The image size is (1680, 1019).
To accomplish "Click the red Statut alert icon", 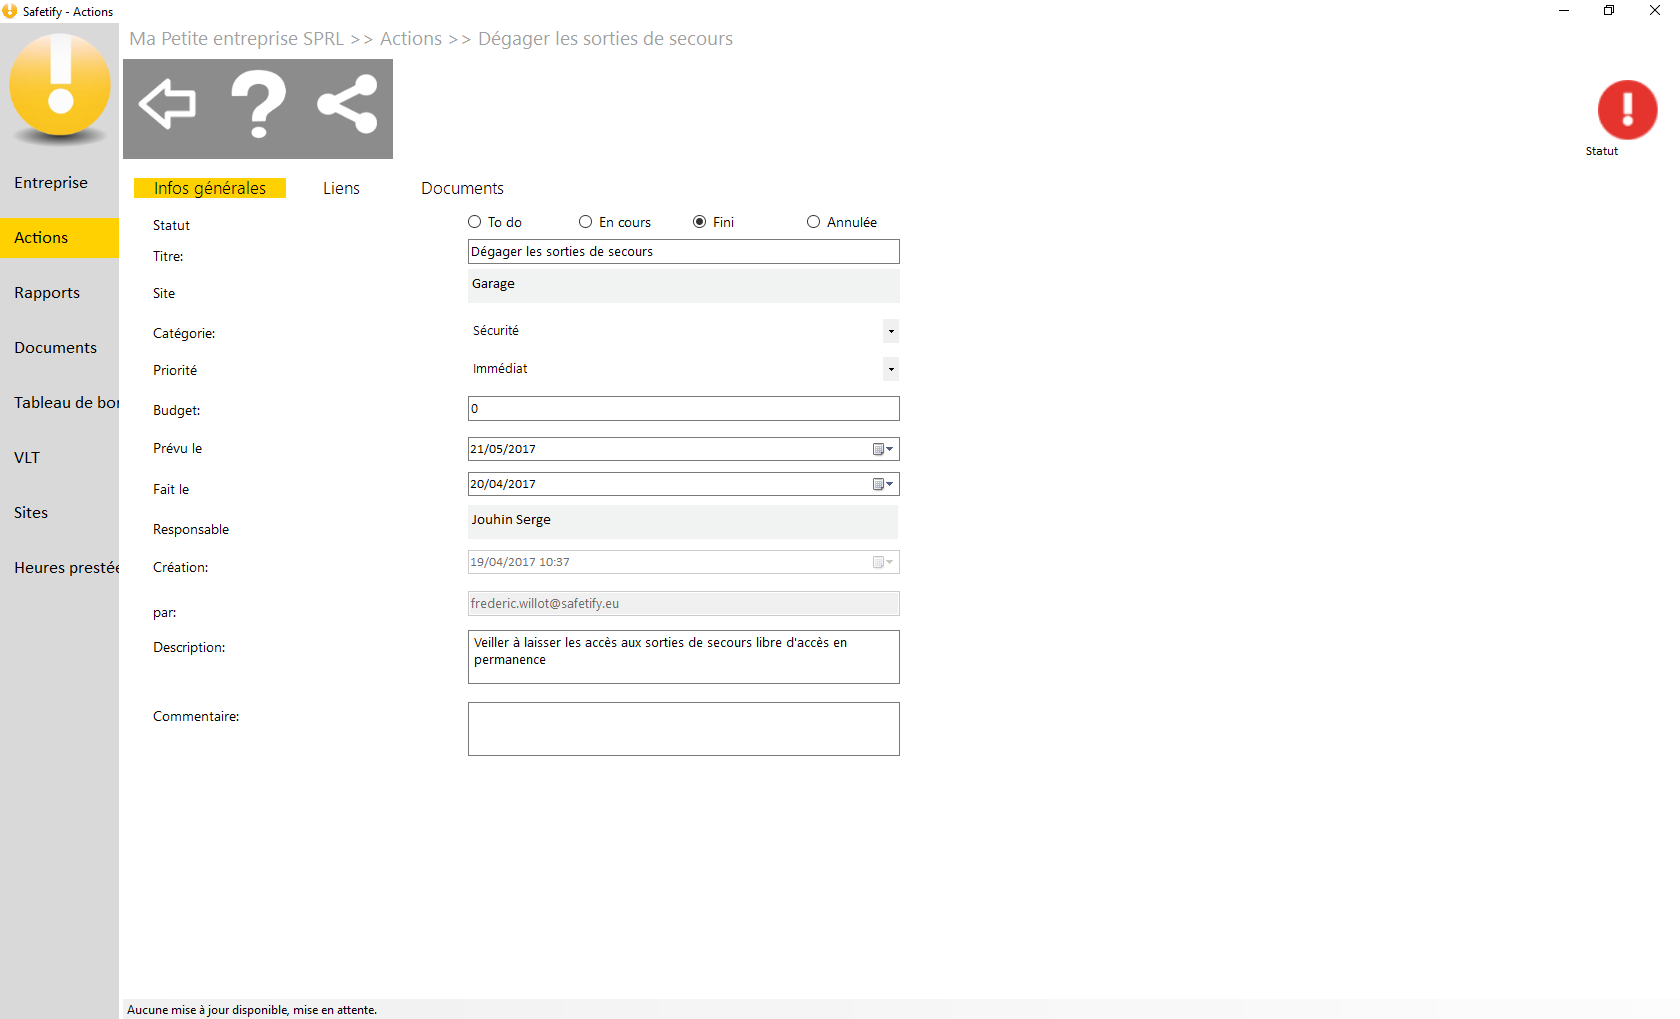I will pos(1627,110).
